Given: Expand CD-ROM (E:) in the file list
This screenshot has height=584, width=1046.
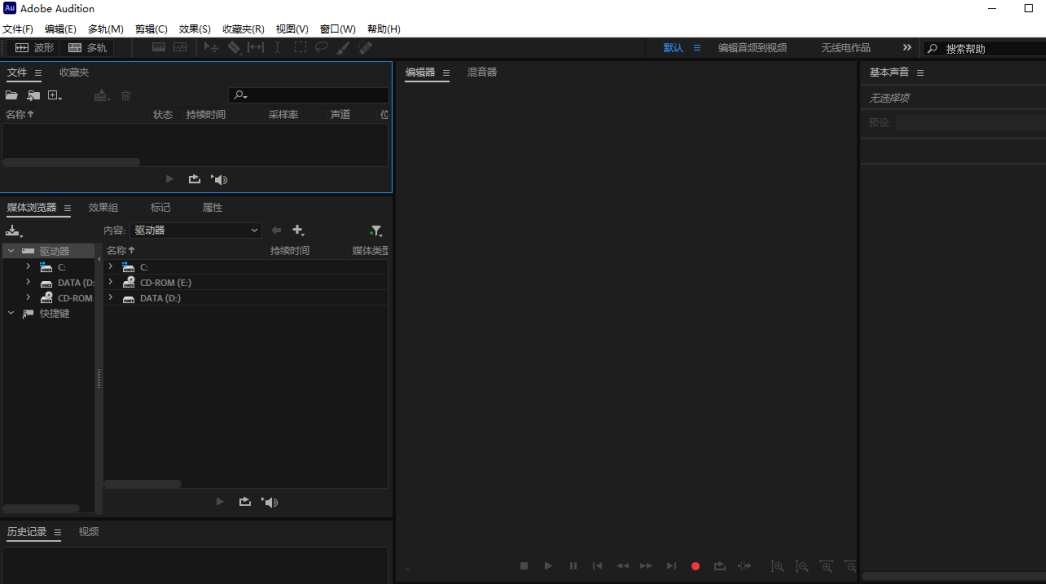Looking at the screenshot, I should click(111, 282).
